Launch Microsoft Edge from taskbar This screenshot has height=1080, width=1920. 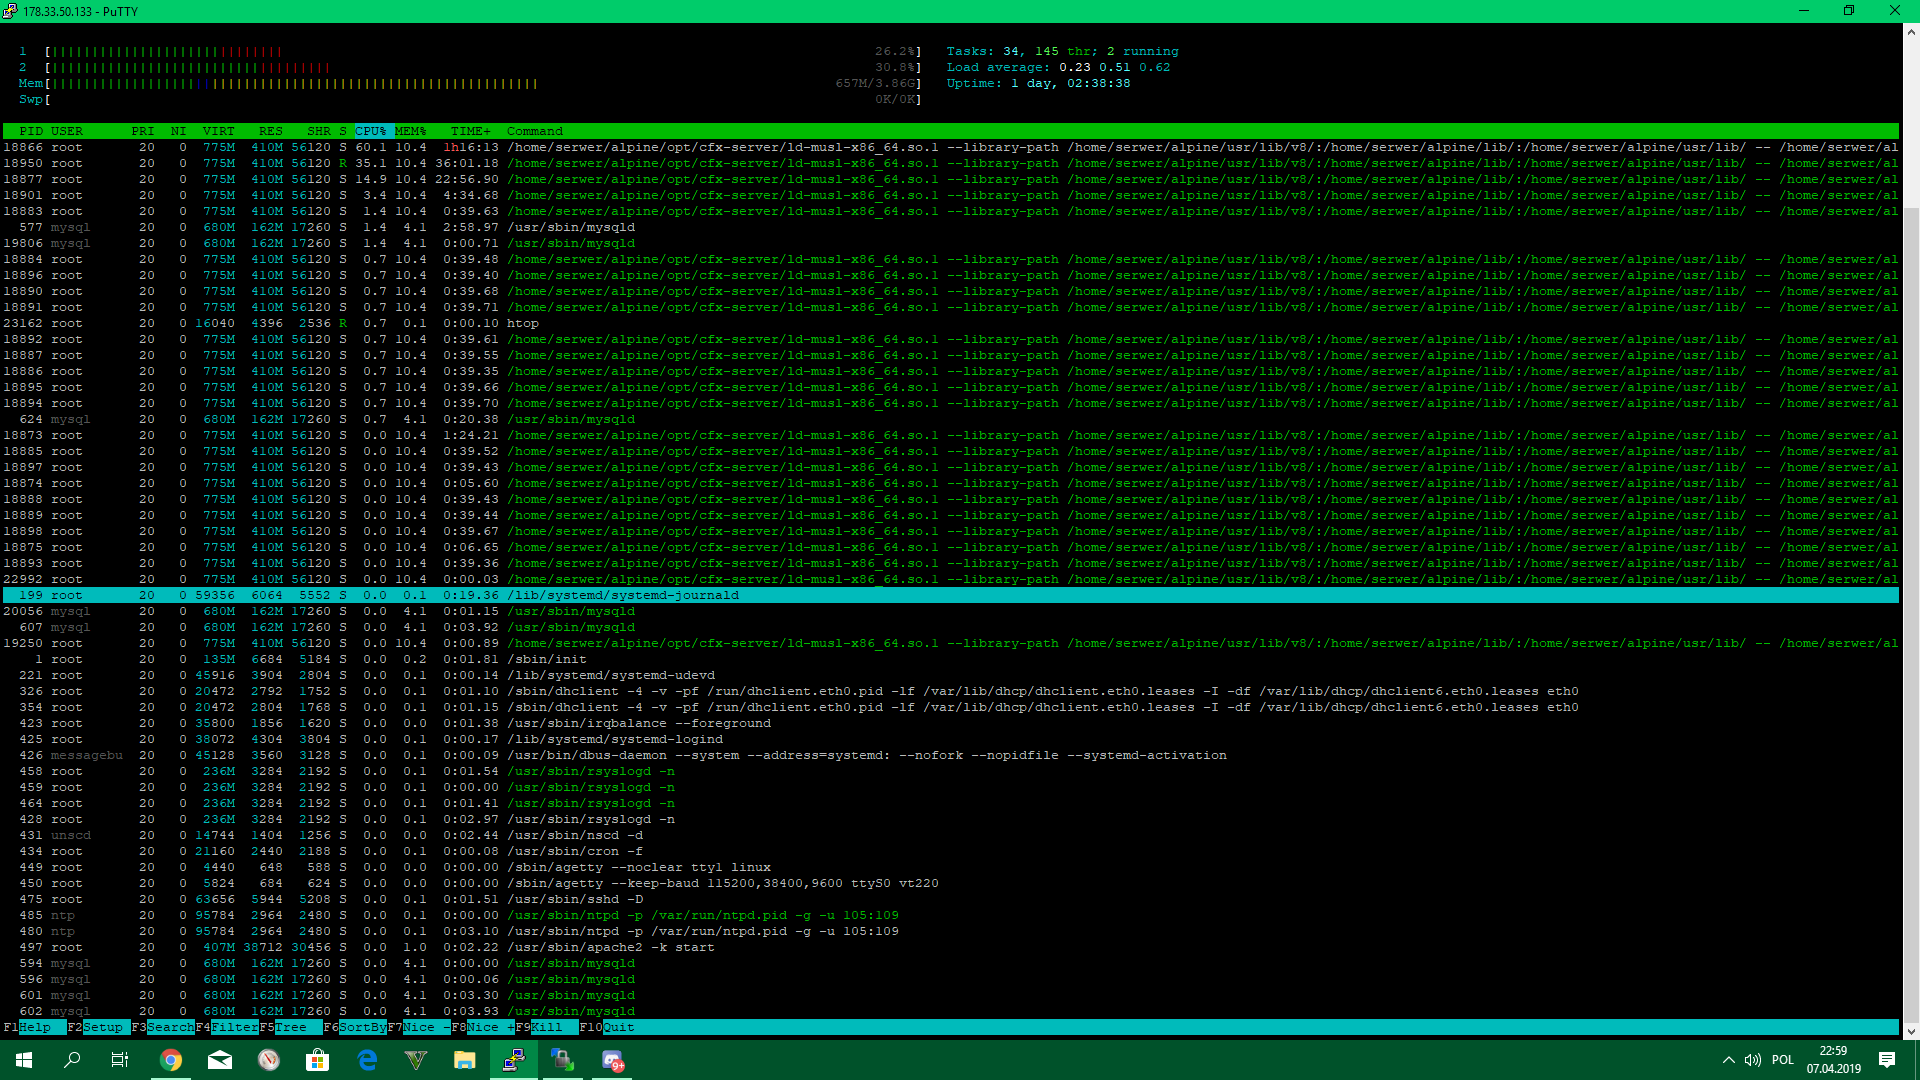[367, 1060]
